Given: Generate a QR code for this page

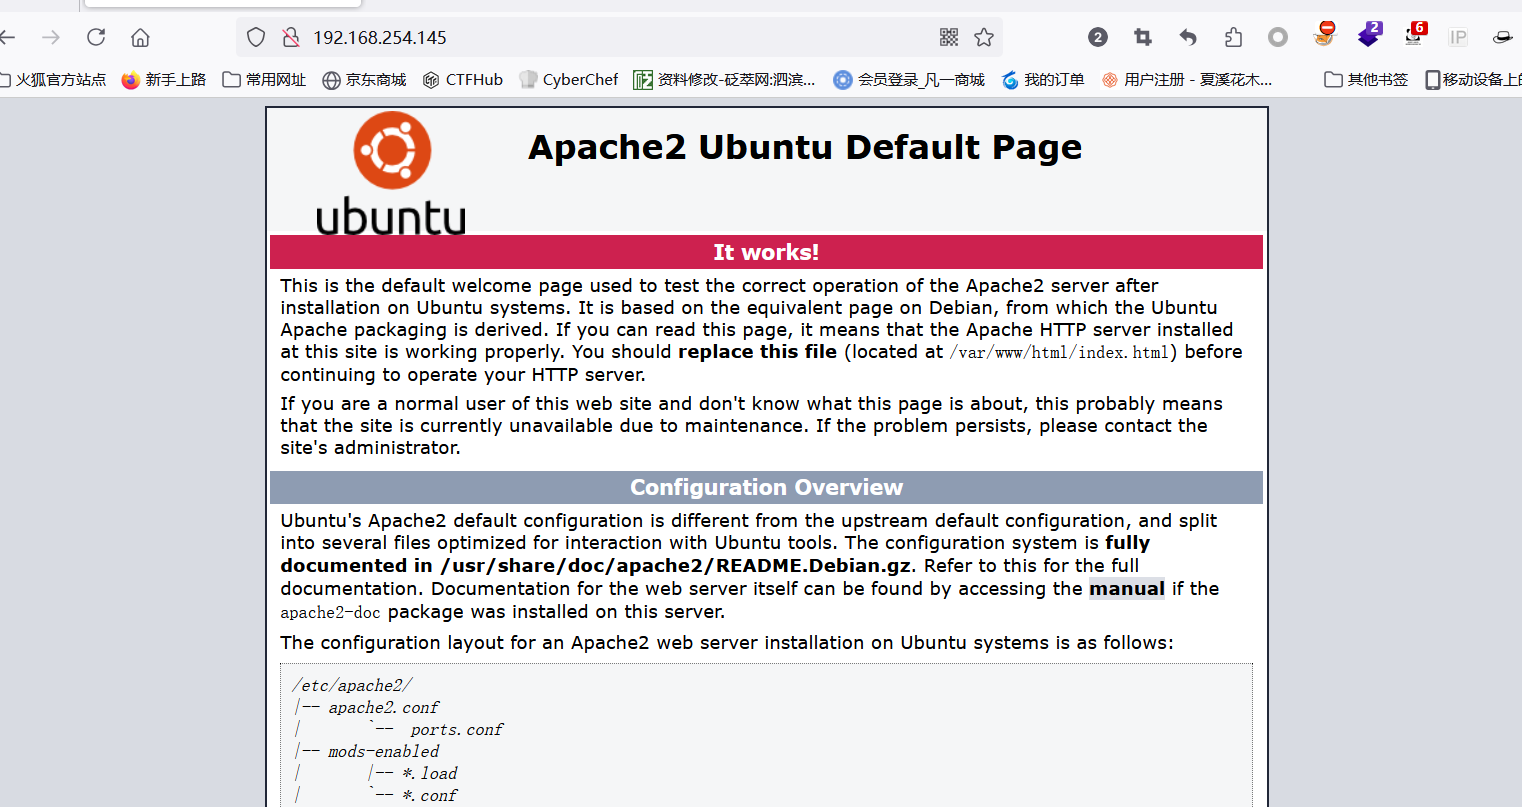Looking at the screenshot, I should click(949, 37).
